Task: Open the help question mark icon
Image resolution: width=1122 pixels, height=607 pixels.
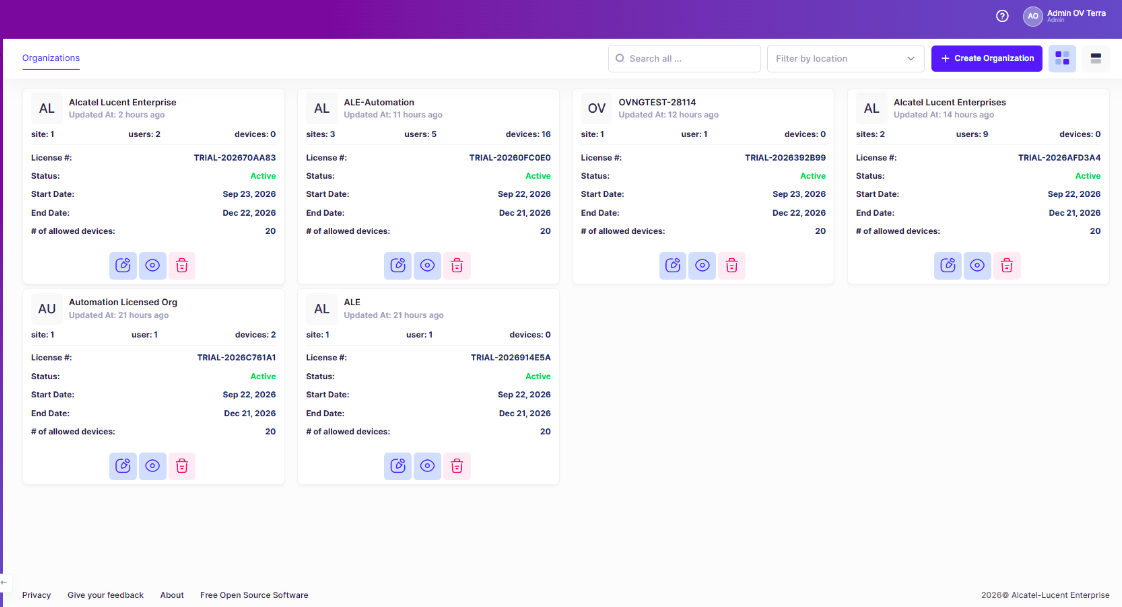Action: (x=1003, y=16)
